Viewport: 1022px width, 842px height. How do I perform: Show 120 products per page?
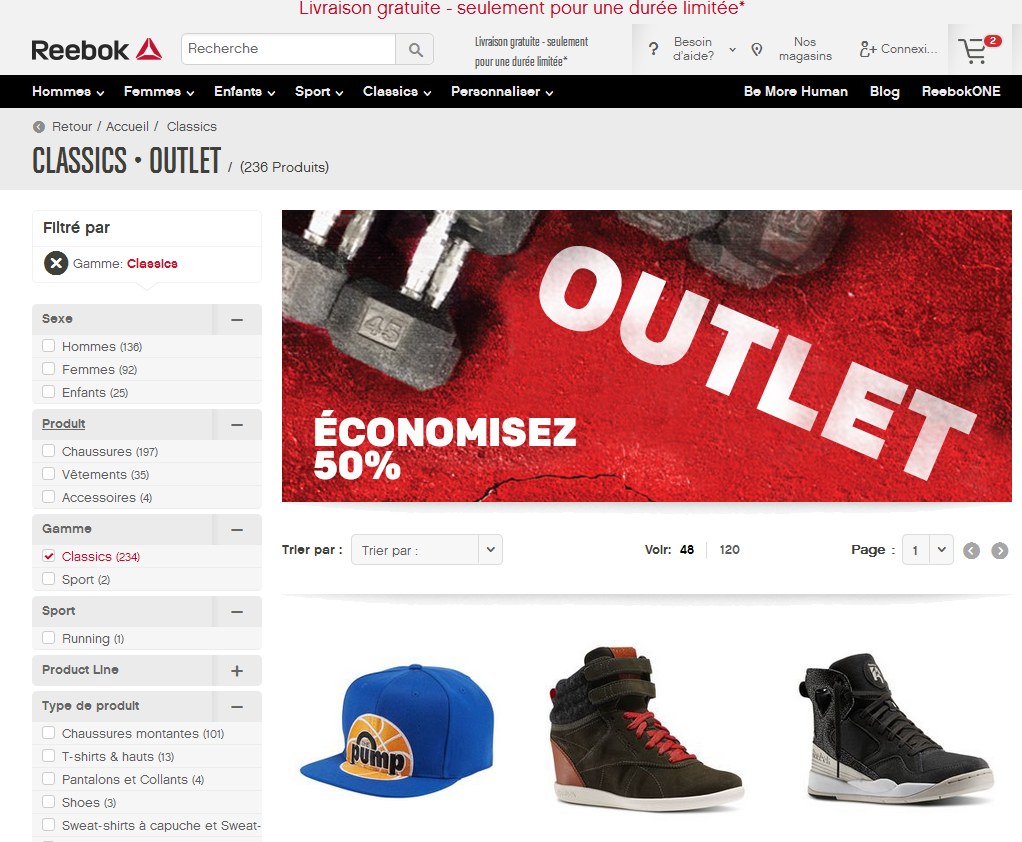coord(729,550)
